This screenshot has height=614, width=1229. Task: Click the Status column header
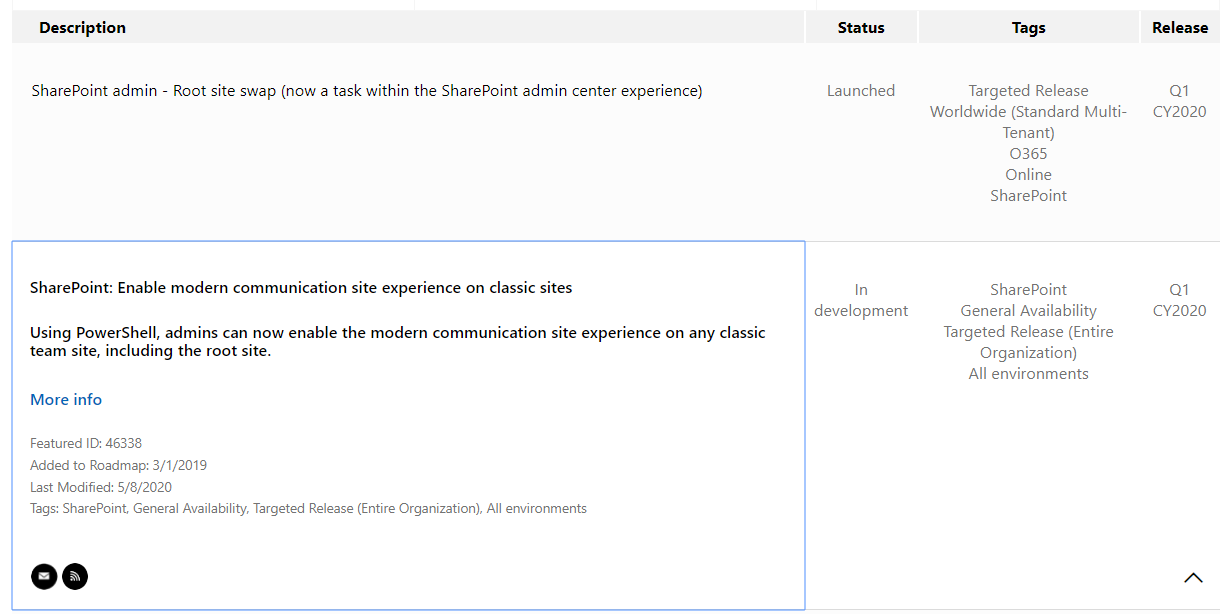(861, 28)
